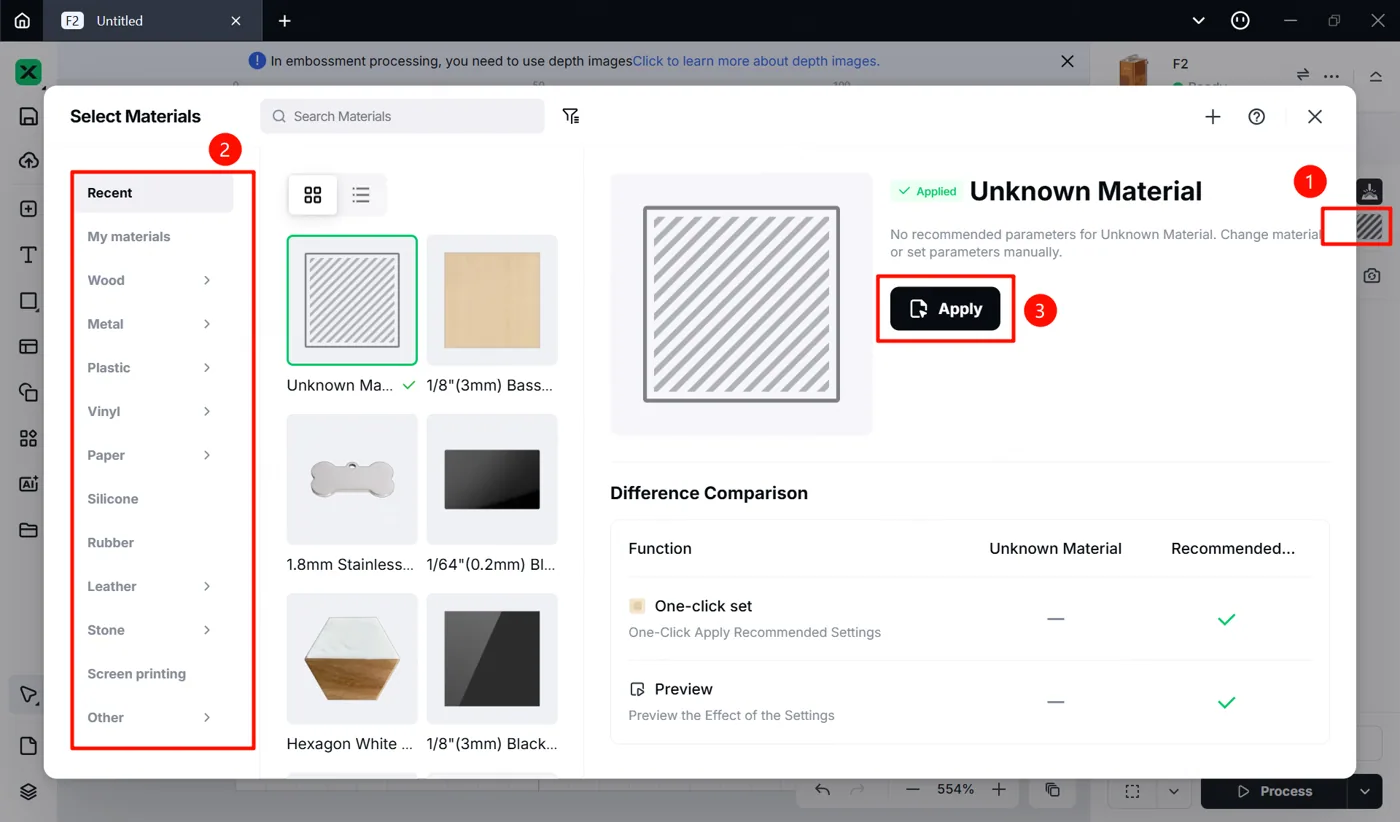The width and height of the screenshot is (1400, 822).
Task: Select the Text tool in left sidebar
Action: click(x=28, y=255)
